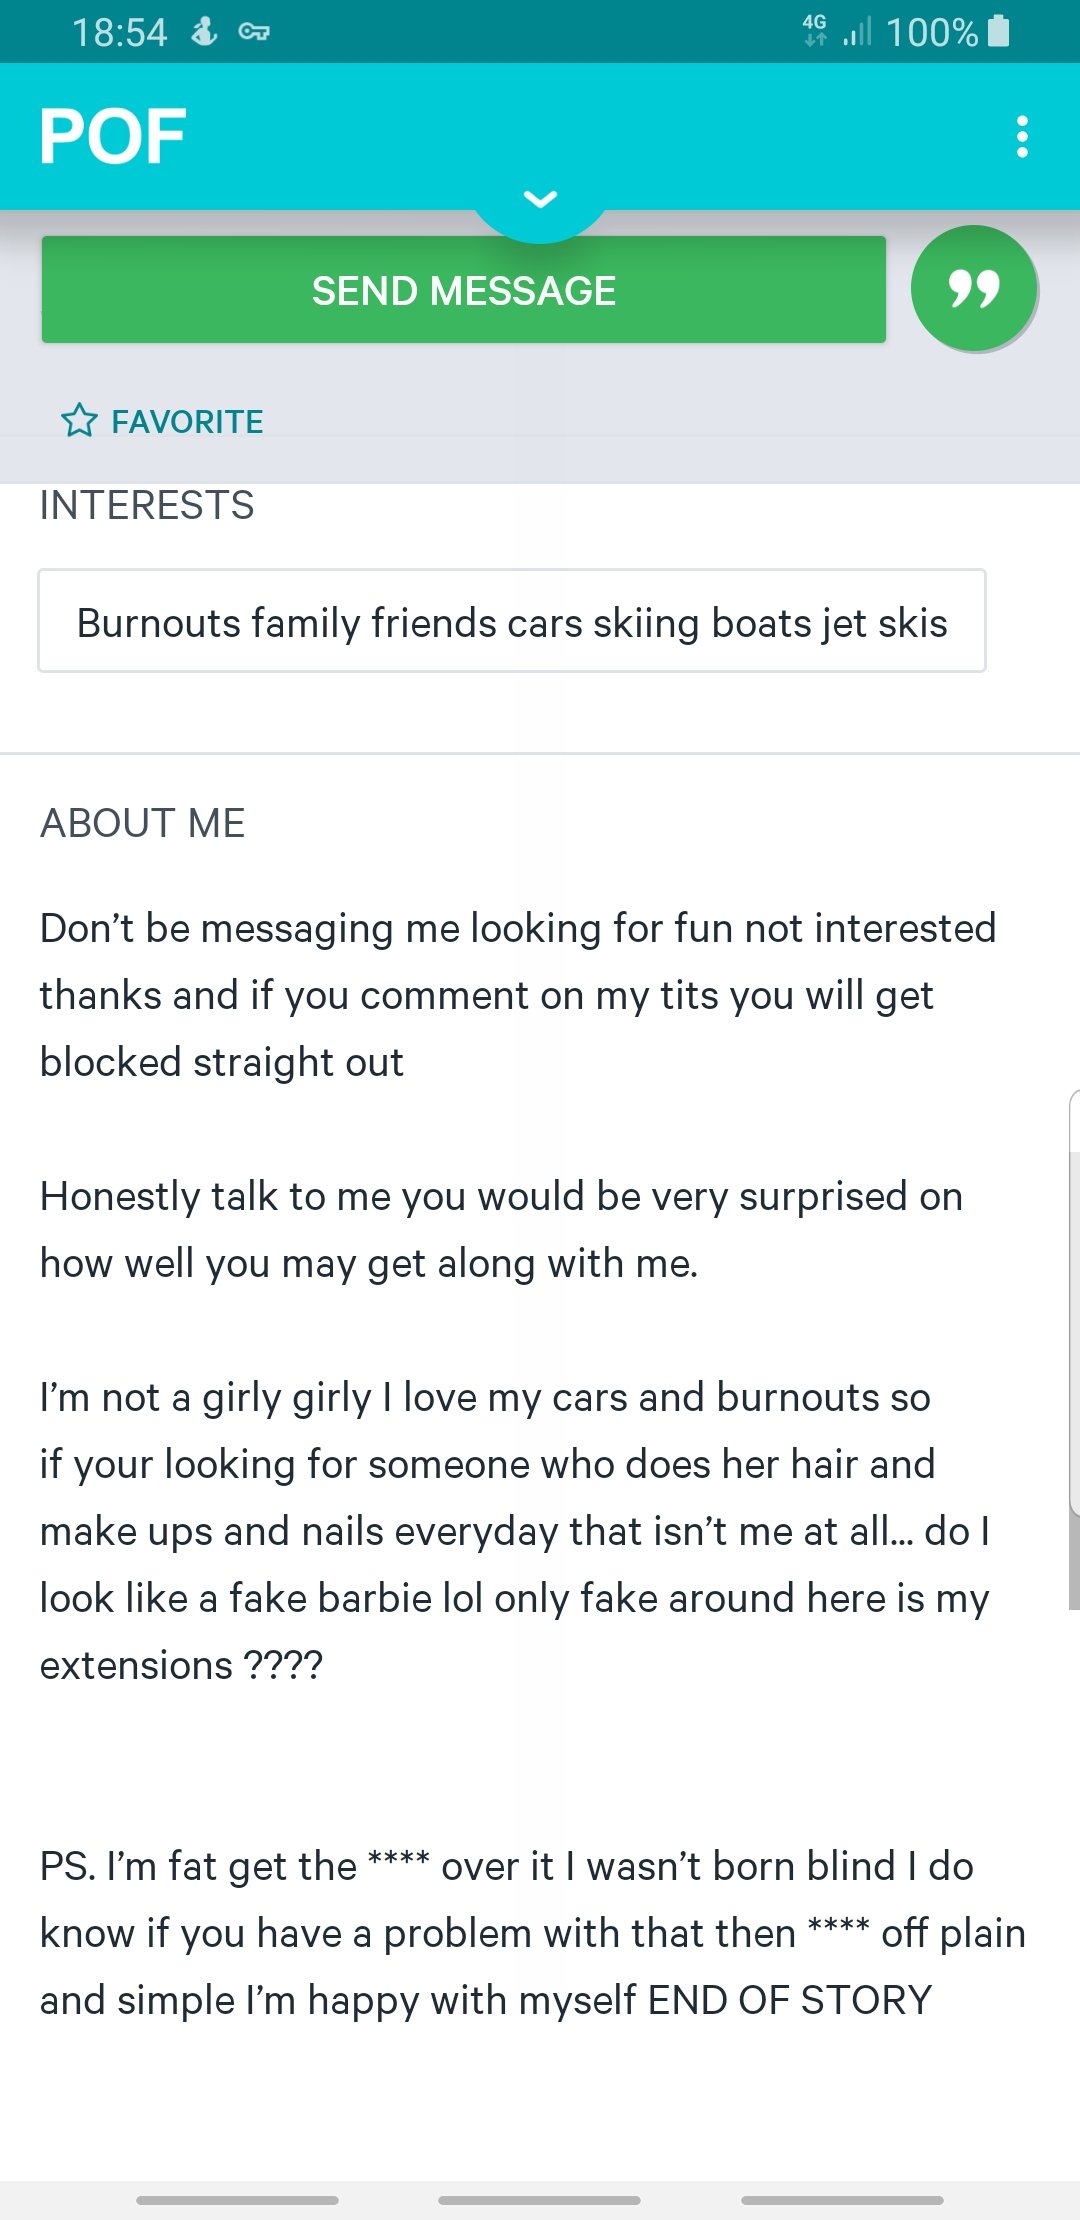Tap the signal strength bars icon
Viewport: 1080px width, 2220px height.
(857, 32)
